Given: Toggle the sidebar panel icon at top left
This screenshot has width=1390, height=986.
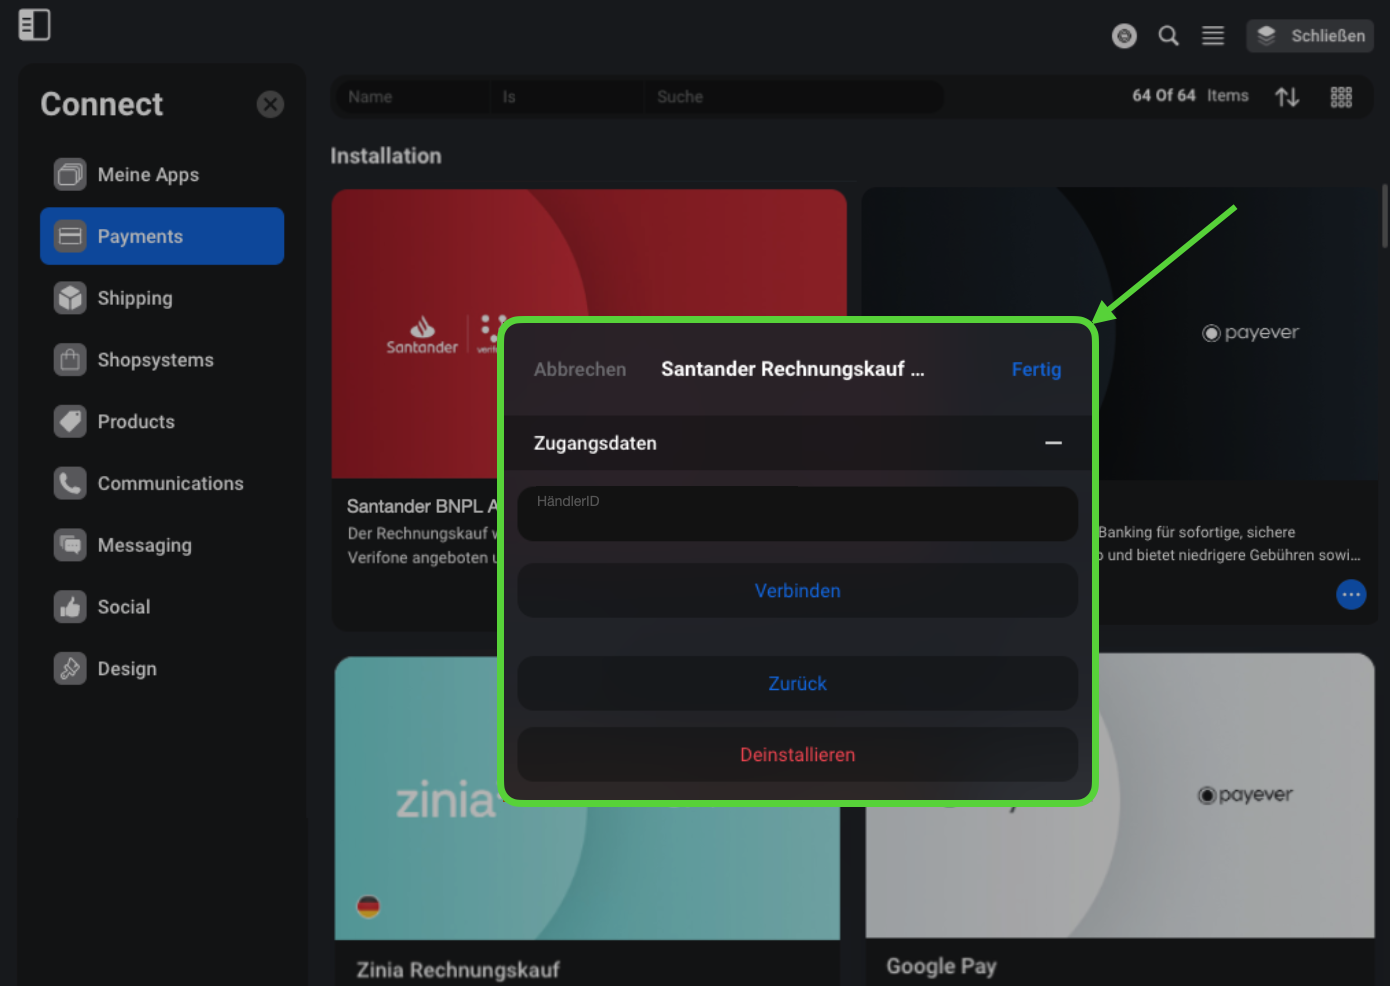Looking at the screenshot, I should [x=34, y=25].
